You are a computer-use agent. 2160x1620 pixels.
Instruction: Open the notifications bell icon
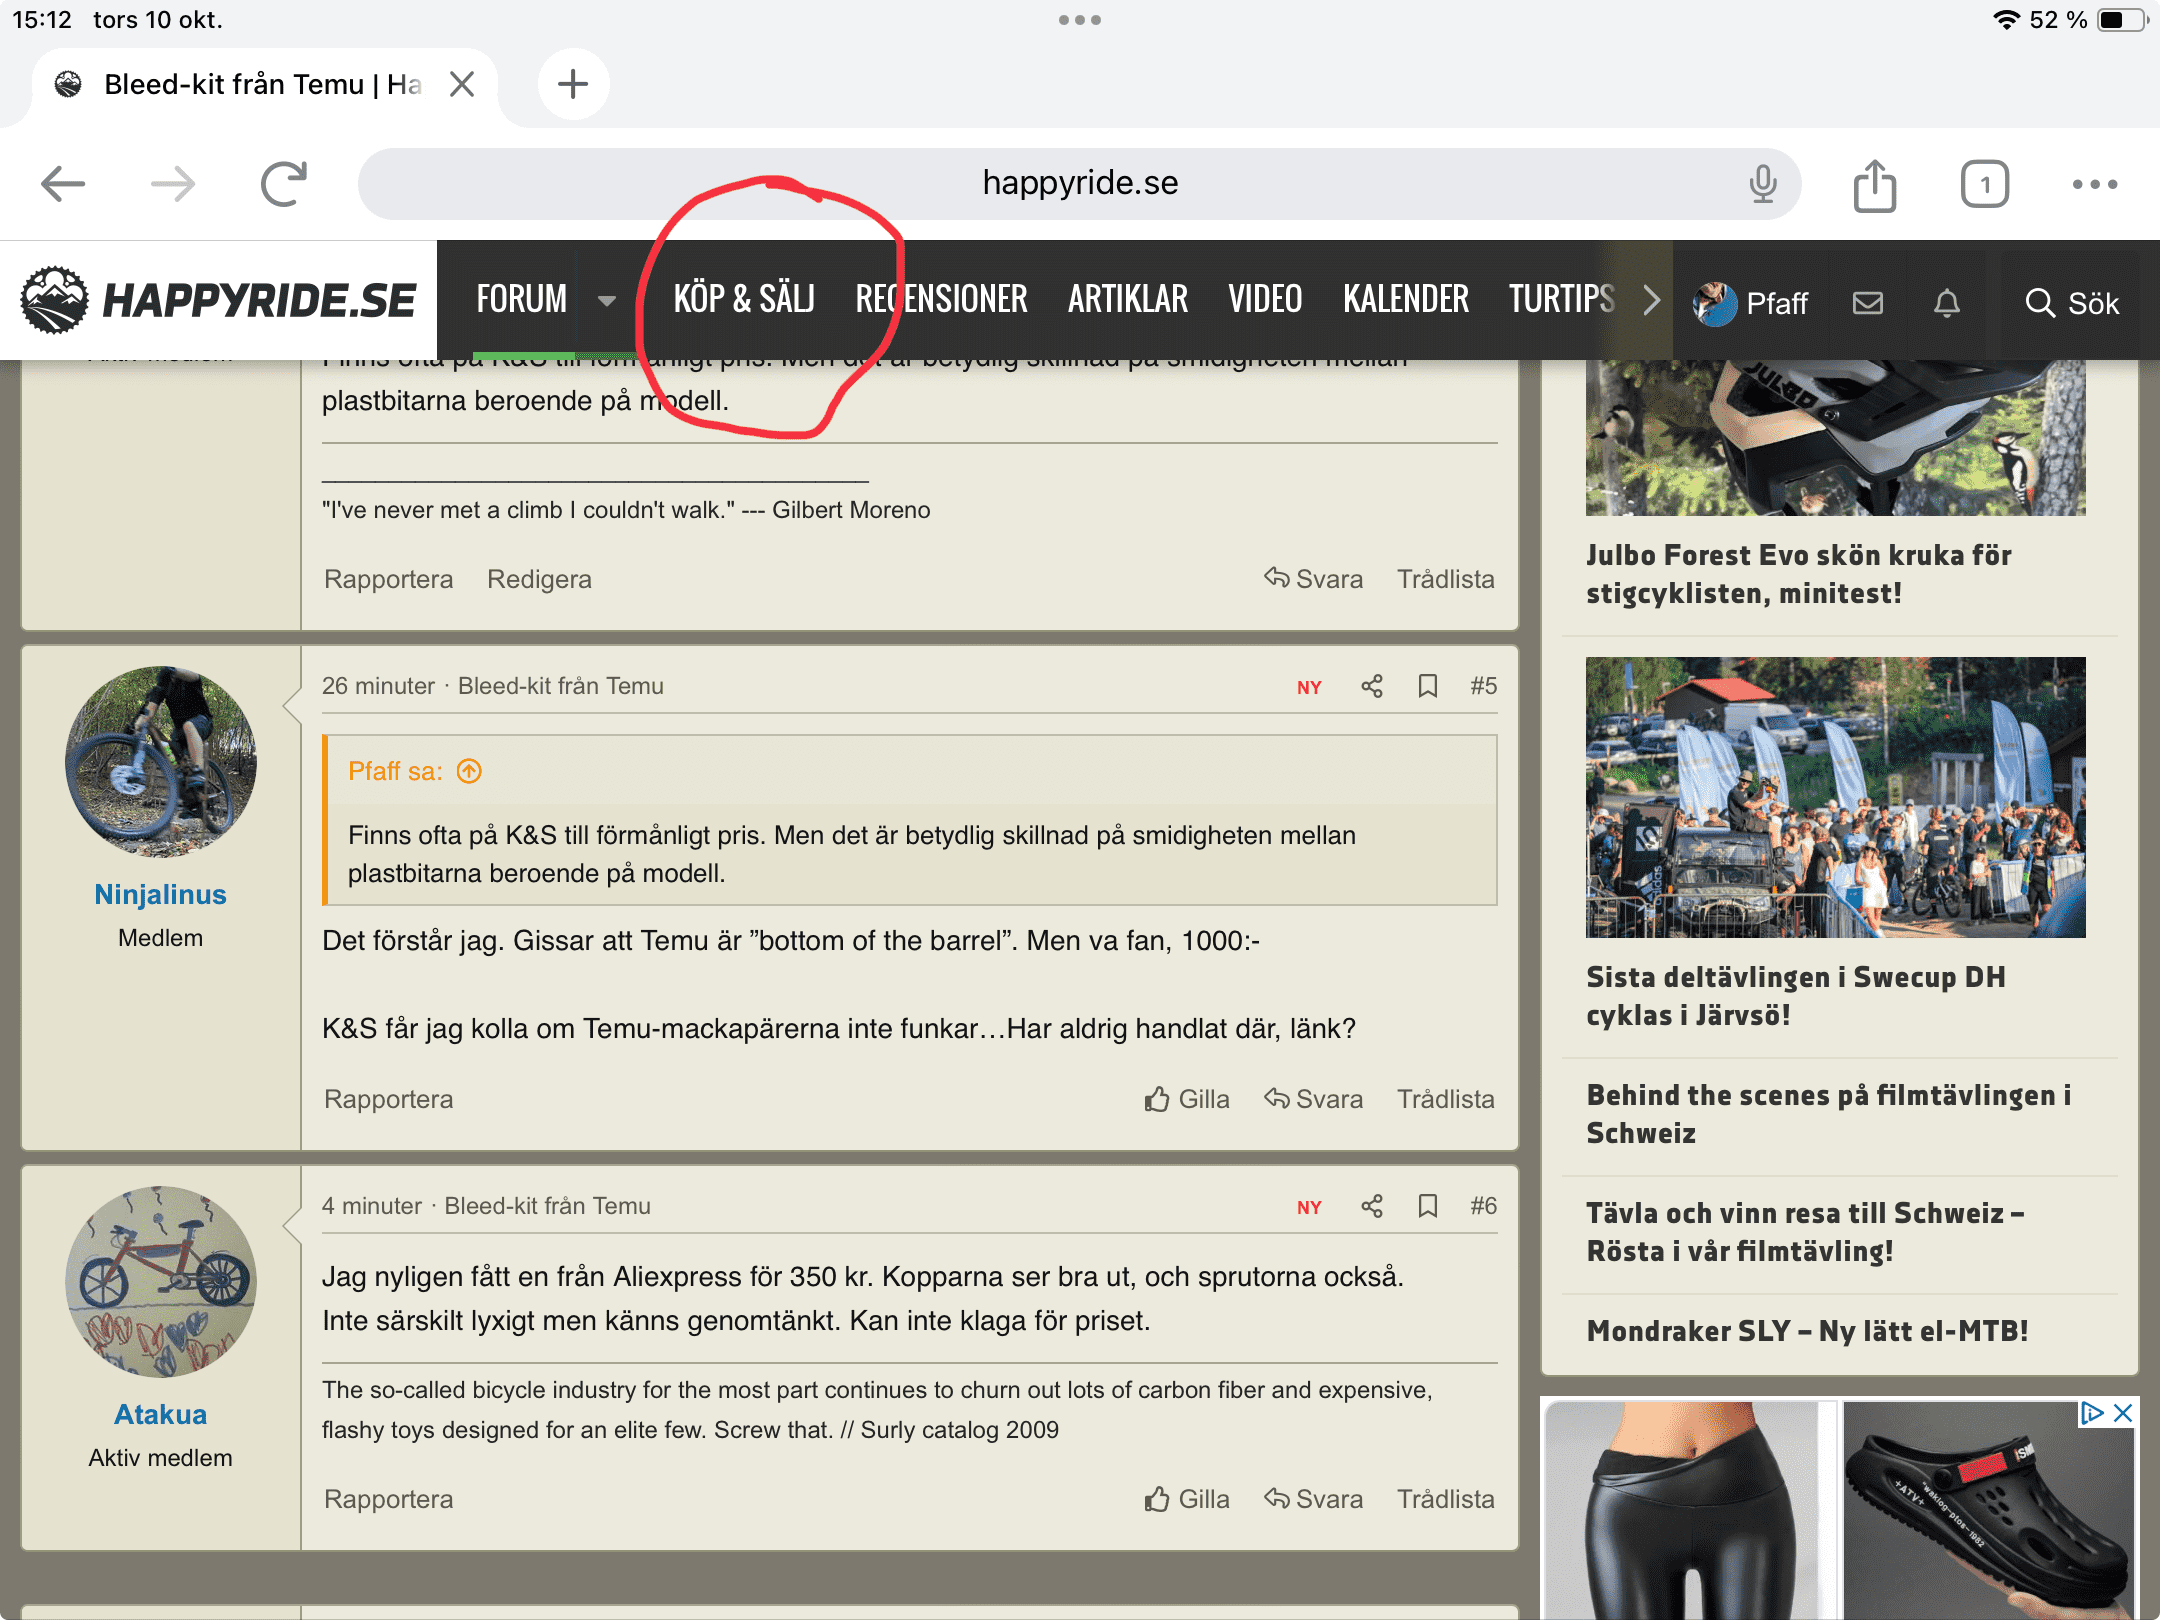tap(1946, 302)
